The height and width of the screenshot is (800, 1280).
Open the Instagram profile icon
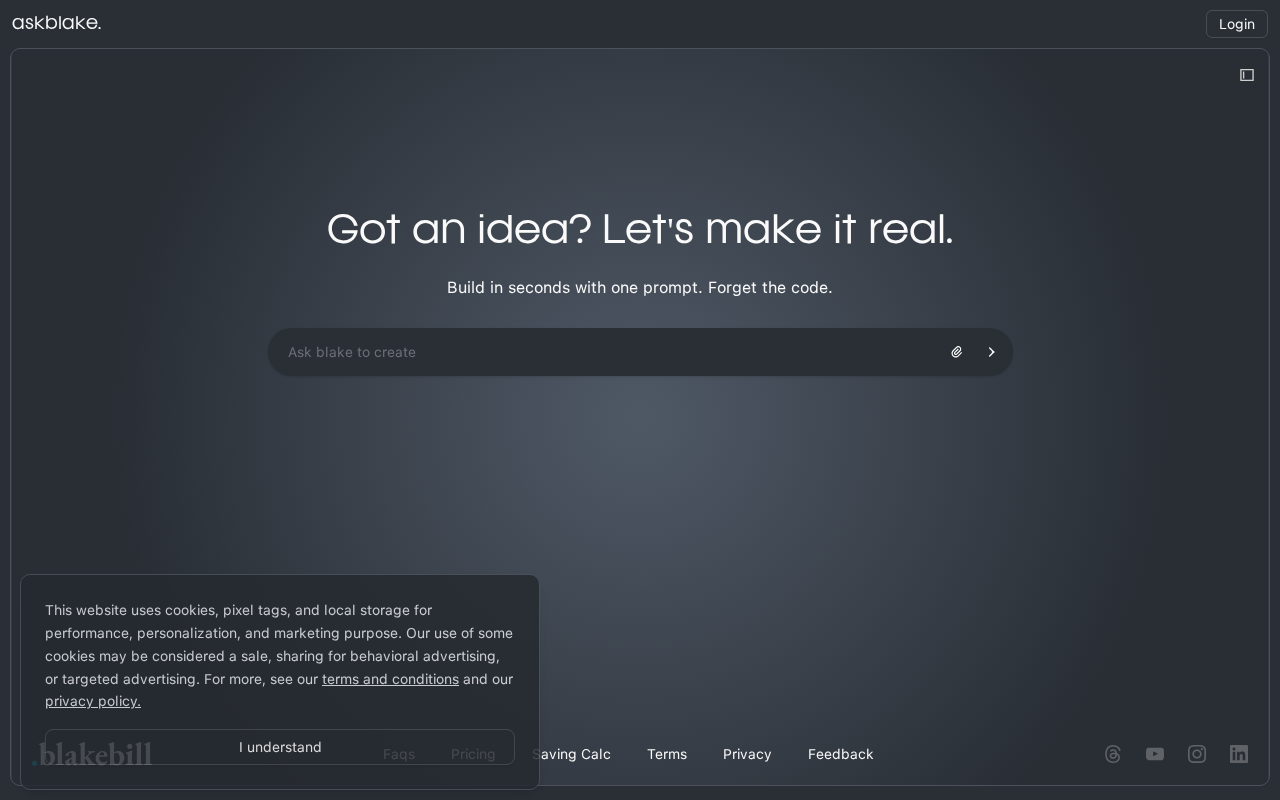coord(1197,754)
